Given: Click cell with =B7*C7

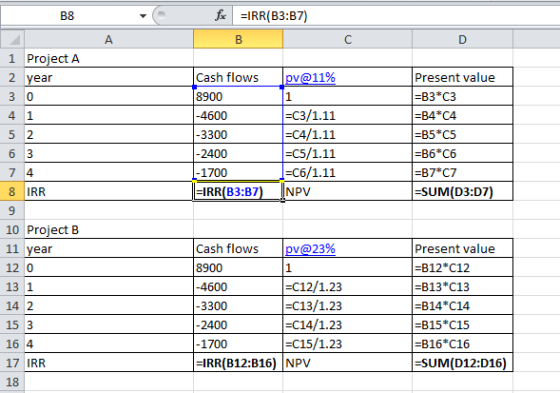Looking at the screenshot, I should (462, 173).
